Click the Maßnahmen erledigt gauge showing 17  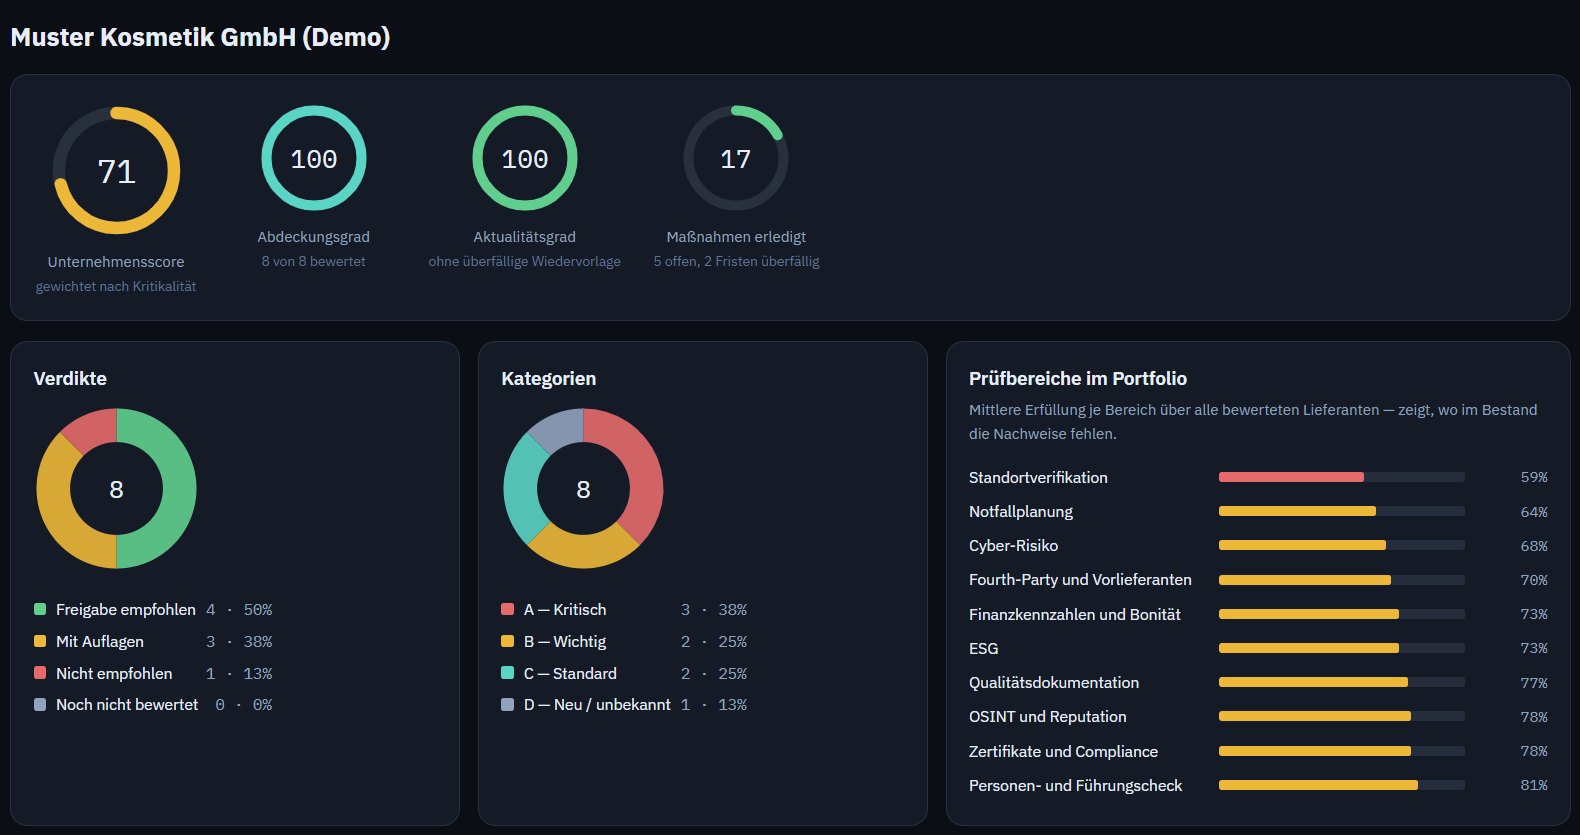coord(736,158)
